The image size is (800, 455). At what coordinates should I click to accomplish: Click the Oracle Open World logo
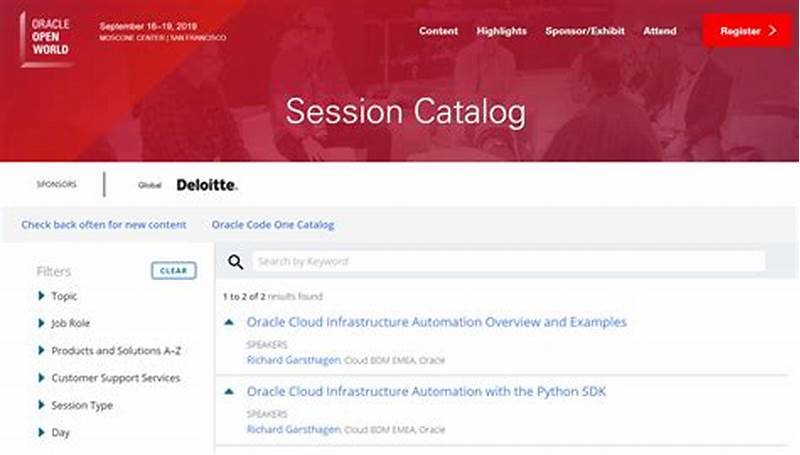(47, 39)
